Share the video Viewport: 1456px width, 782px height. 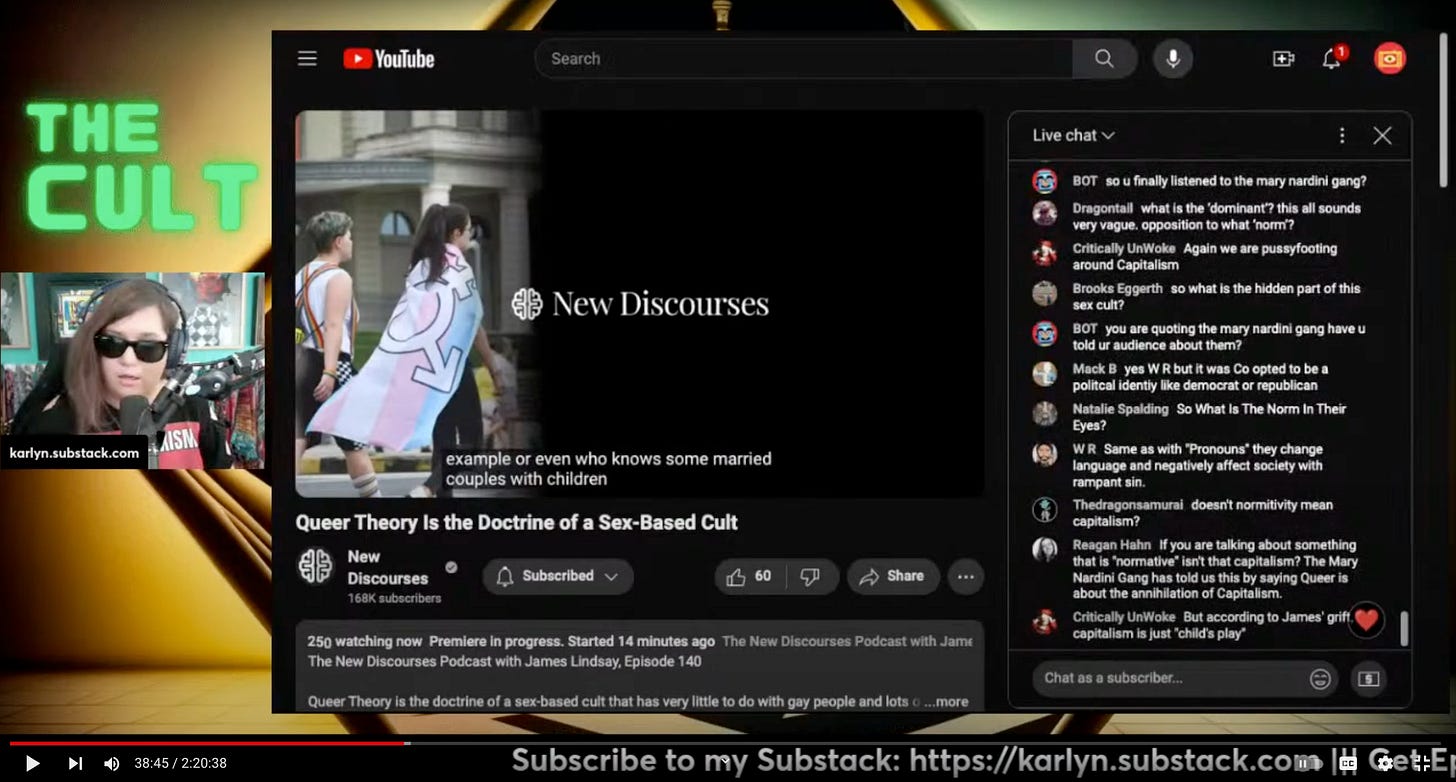(x=892, y=576)
